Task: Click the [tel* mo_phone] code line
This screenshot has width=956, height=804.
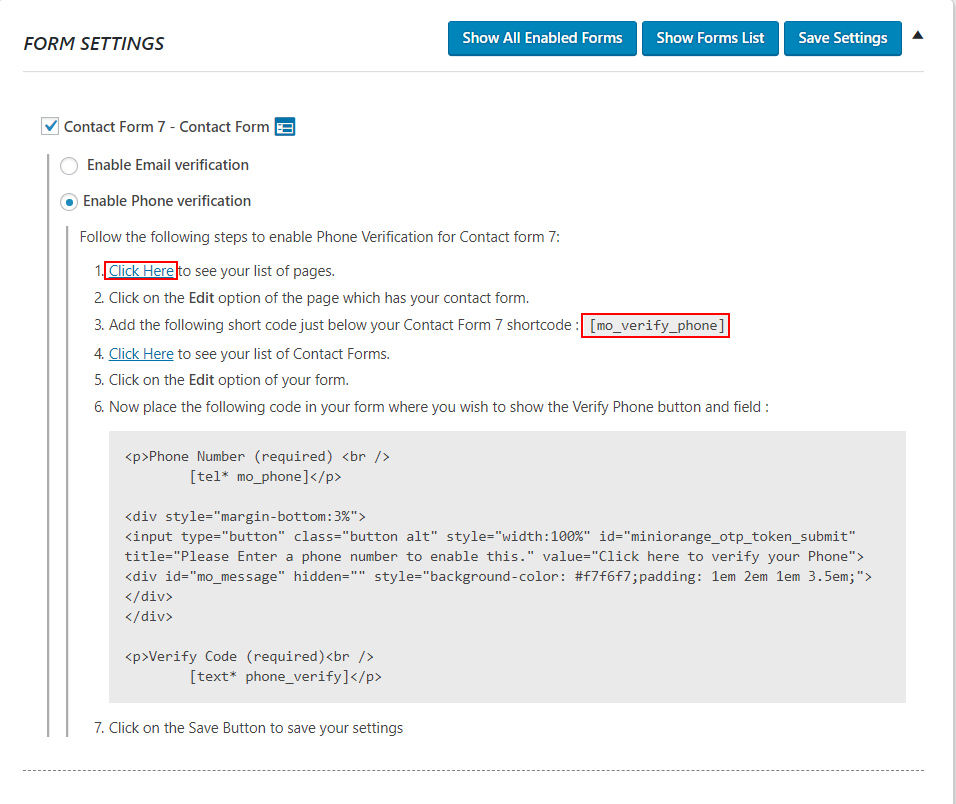Action: [265, 477]
